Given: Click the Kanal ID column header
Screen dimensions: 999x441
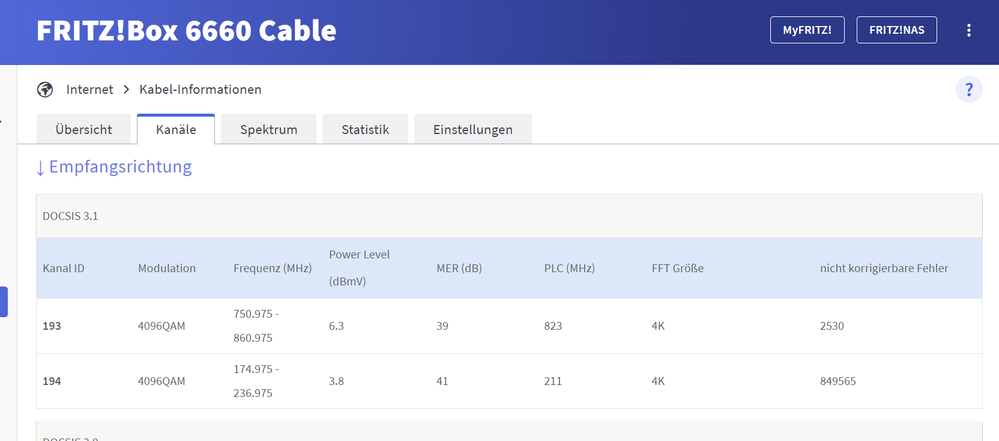Looking at the screenshot, I should [63, 268].
